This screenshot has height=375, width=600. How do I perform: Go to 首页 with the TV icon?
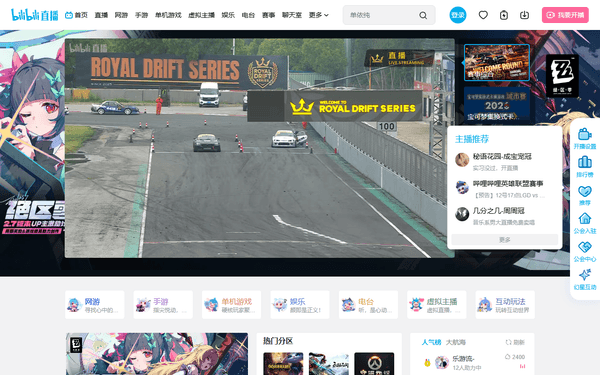coord(76,15)
